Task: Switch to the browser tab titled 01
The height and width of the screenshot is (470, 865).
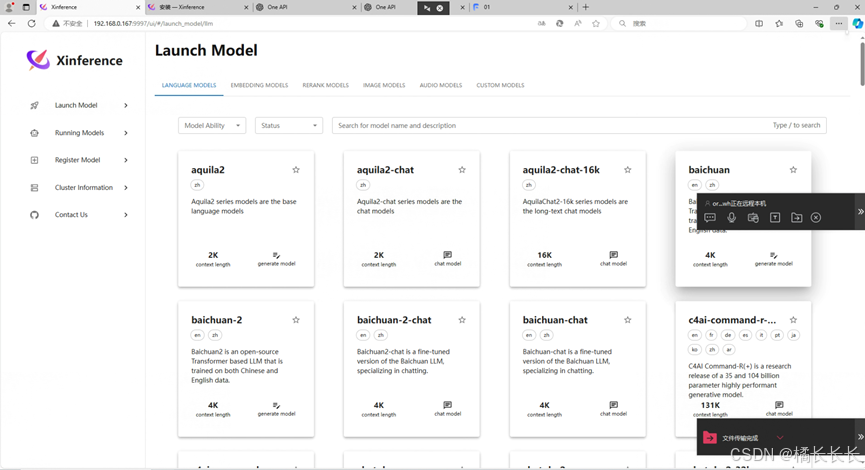Action: pyautogui.click(x=521, y=7)
